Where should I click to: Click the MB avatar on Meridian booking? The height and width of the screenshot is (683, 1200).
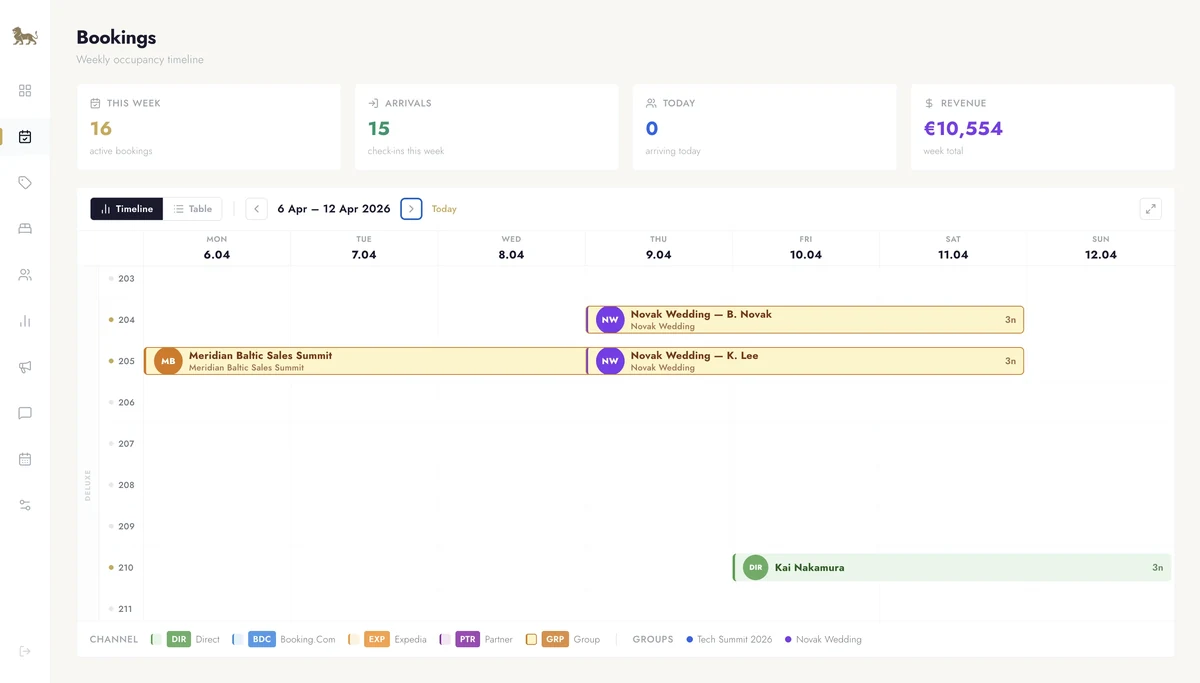point(168,361)
